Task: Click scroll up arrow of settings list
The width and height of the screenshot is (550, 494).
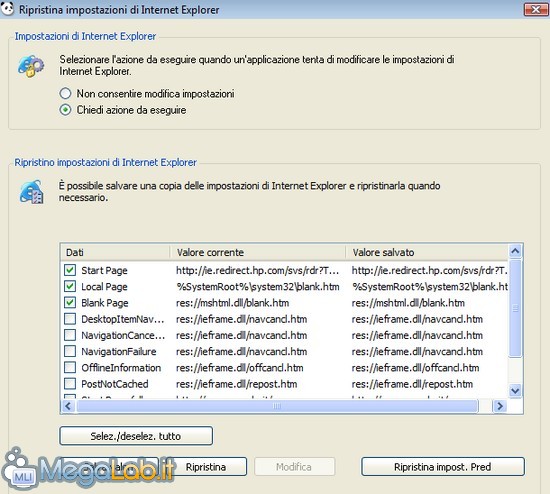Action: tap(515, 251)
